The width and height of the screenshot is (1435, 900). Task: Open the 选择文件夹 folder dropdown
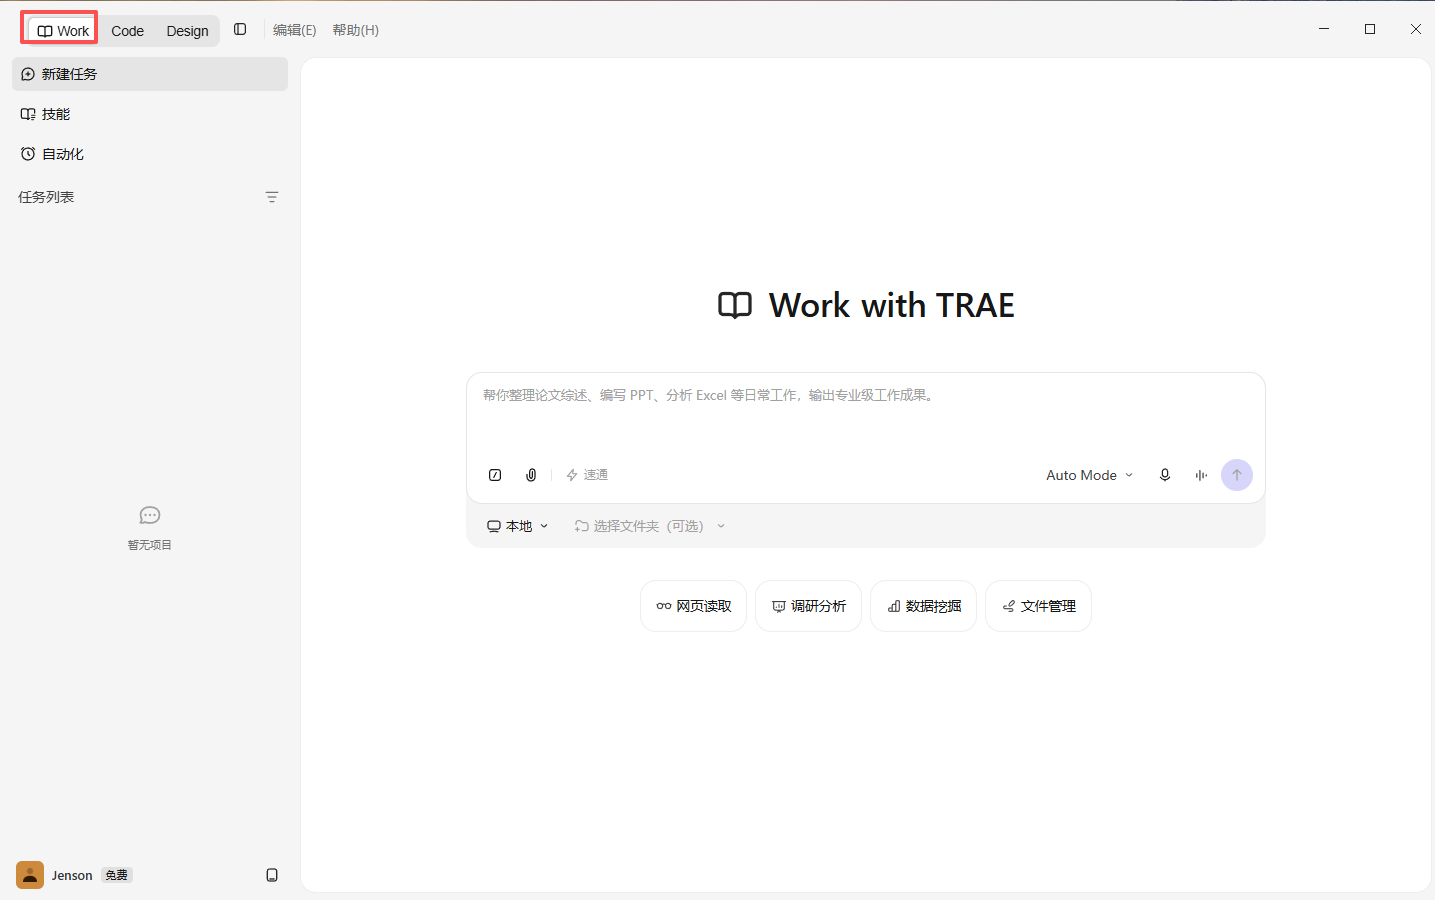[x=649, y=526]
